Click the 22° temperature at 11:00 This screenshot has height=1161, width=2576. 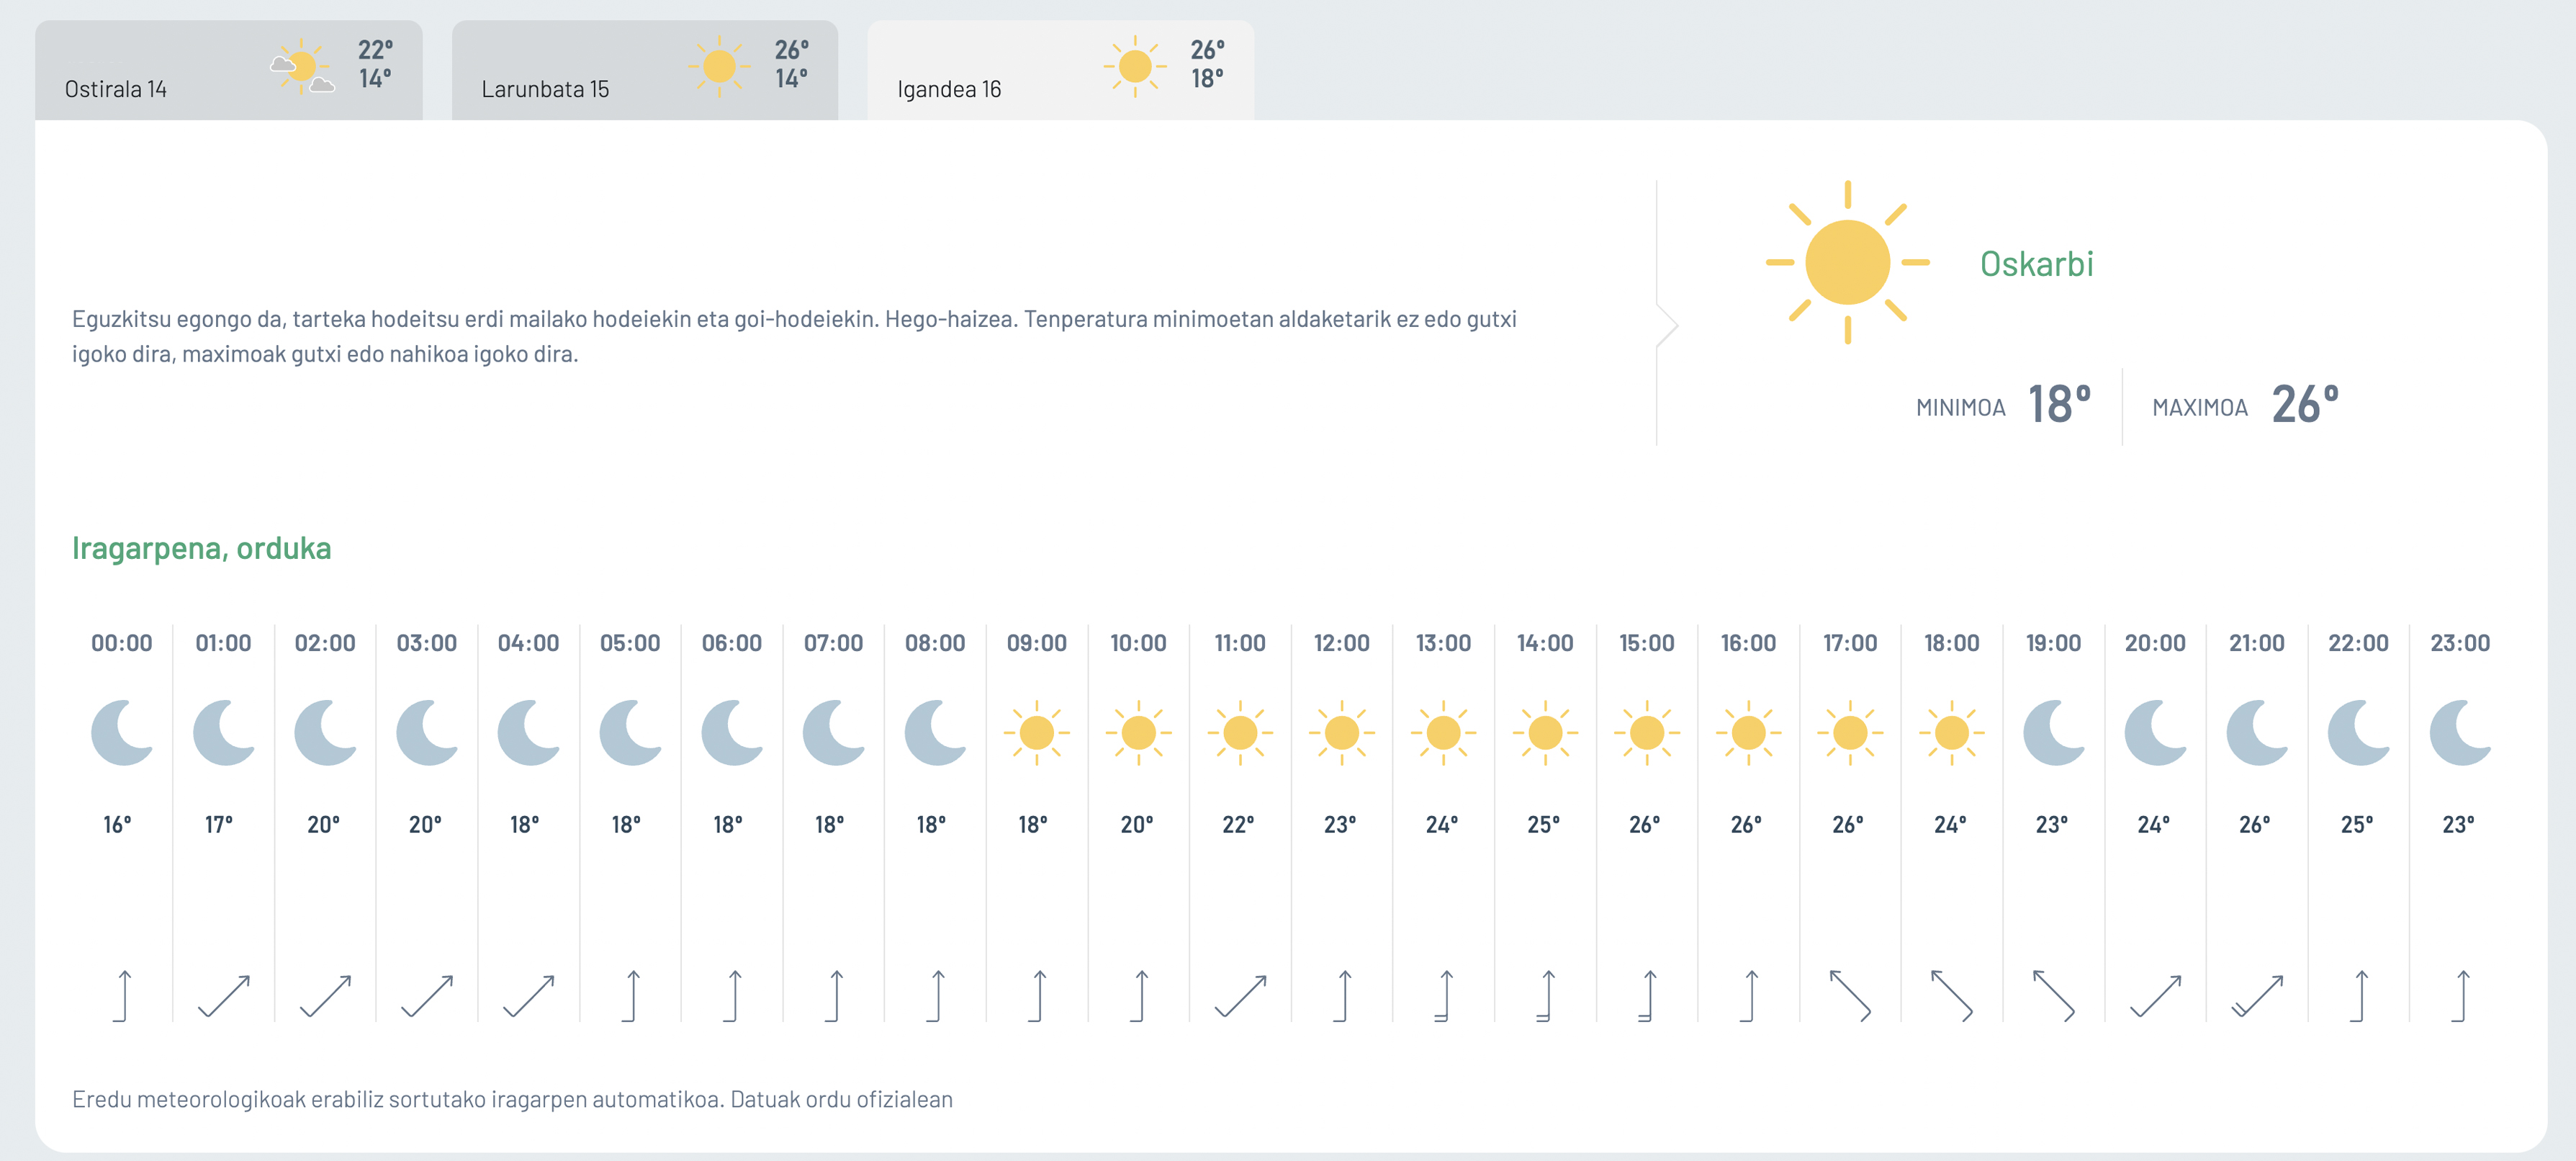pos(1238,825)
